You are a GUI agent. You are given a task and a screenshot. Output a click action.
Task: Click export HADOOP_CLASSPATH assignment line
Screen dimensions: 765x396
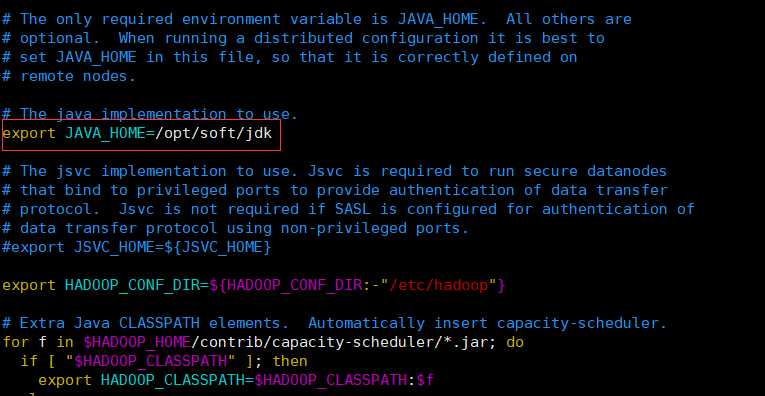(236, 380)
